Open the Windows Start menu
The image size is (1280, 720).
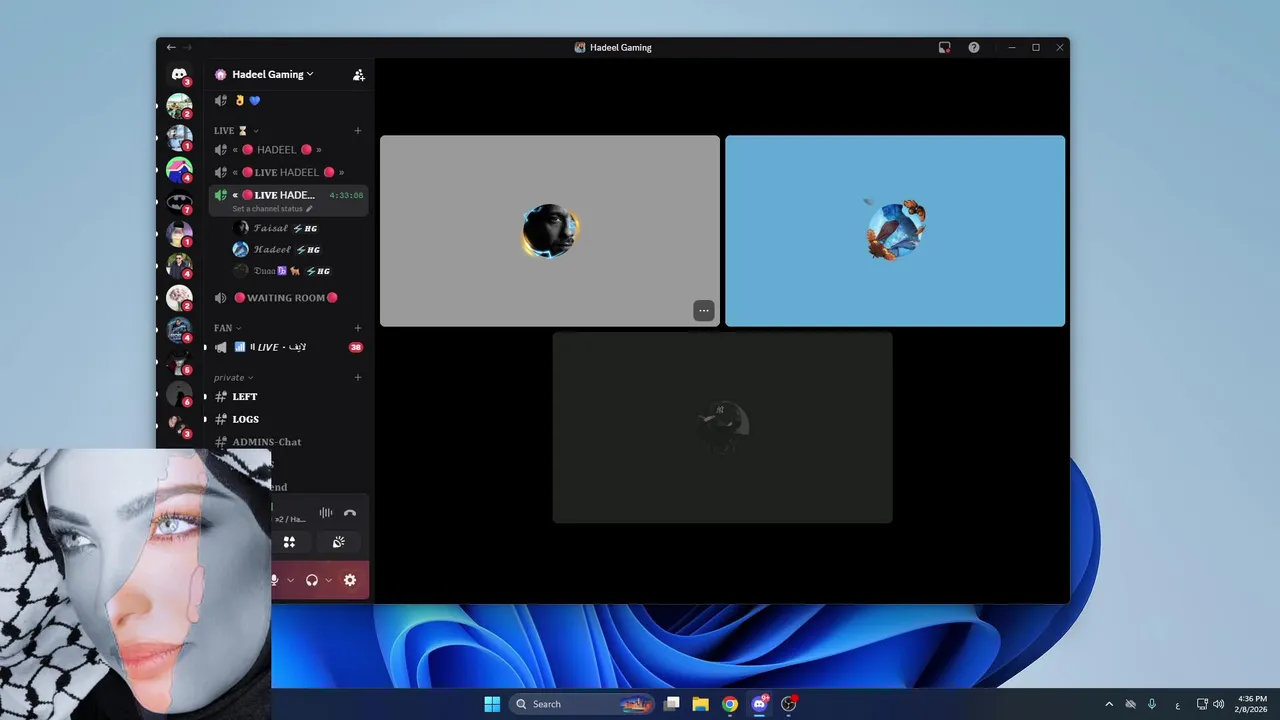[x=492, y=704]
